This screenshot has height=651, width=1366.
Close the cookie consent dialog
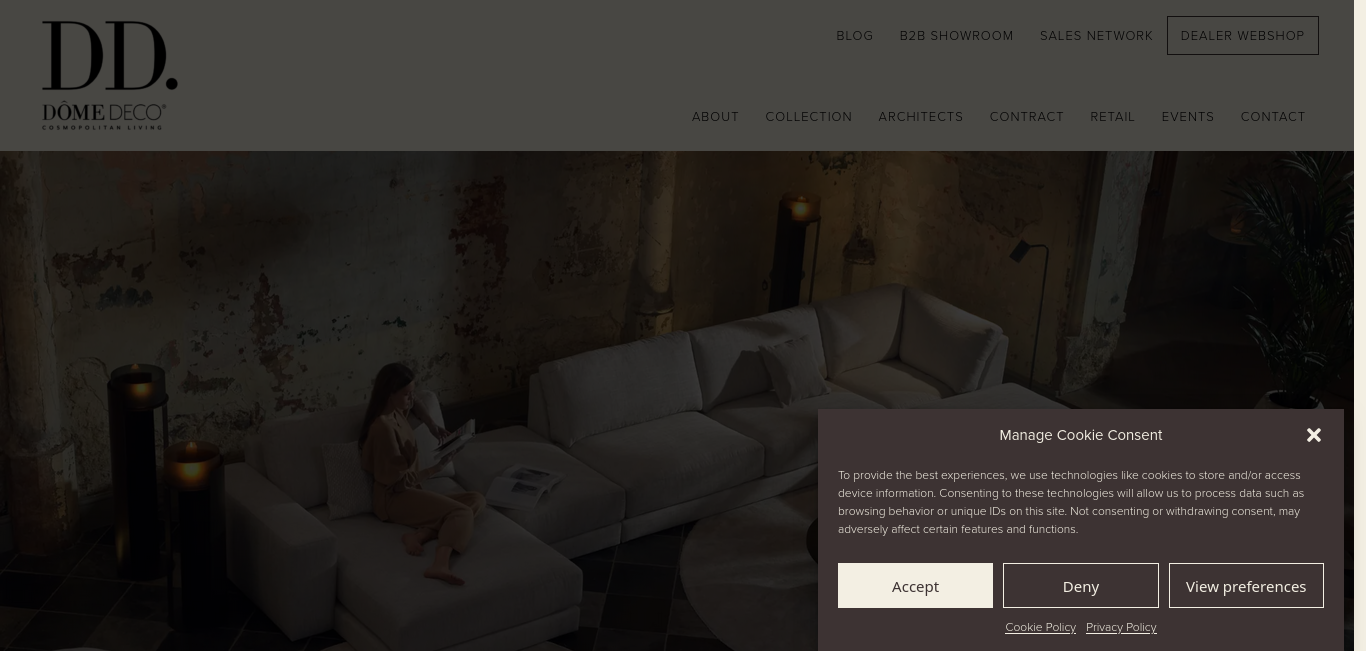coord(1314,435)
